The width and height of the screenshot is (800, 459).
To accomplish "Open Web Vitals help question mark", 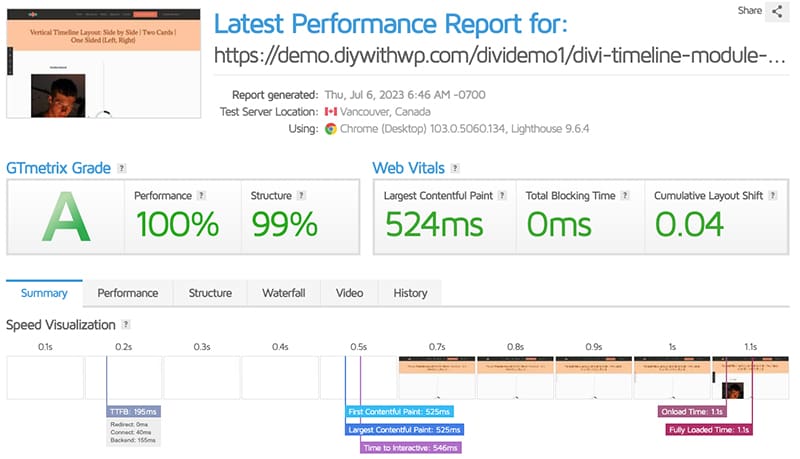I will pos(455,168).
